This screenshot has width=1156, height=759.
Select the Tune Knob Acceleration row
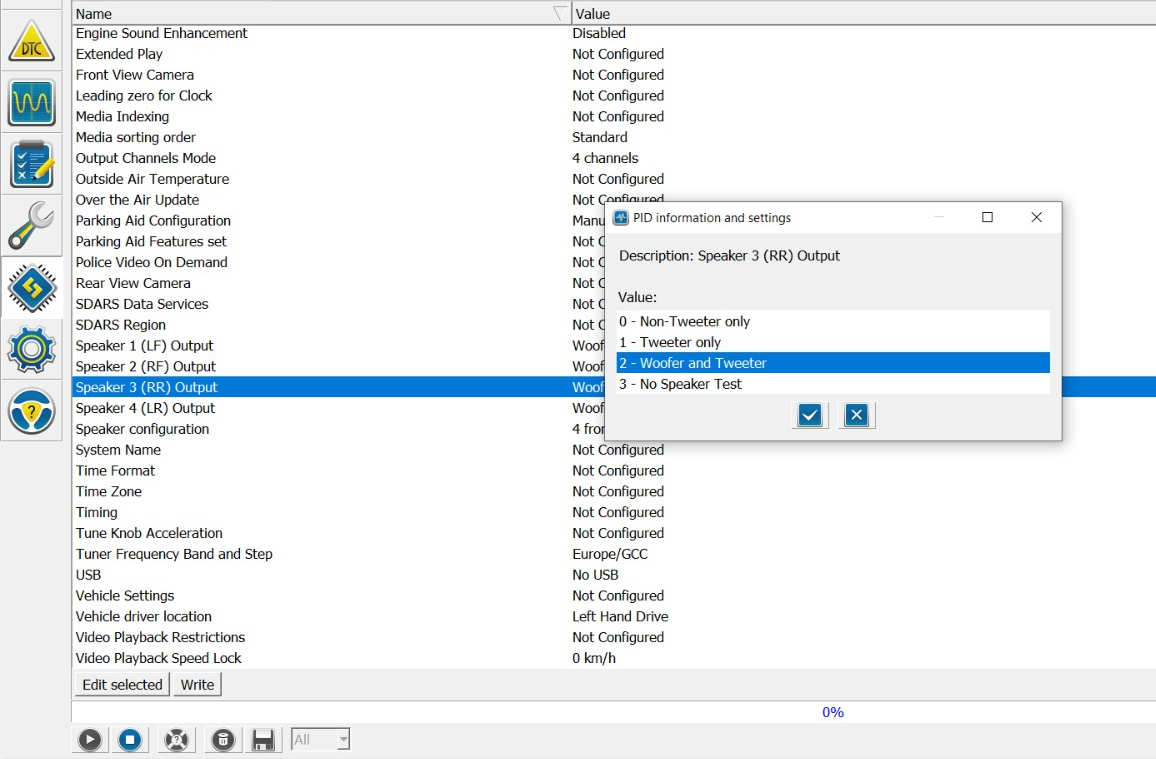pos(614,533)
